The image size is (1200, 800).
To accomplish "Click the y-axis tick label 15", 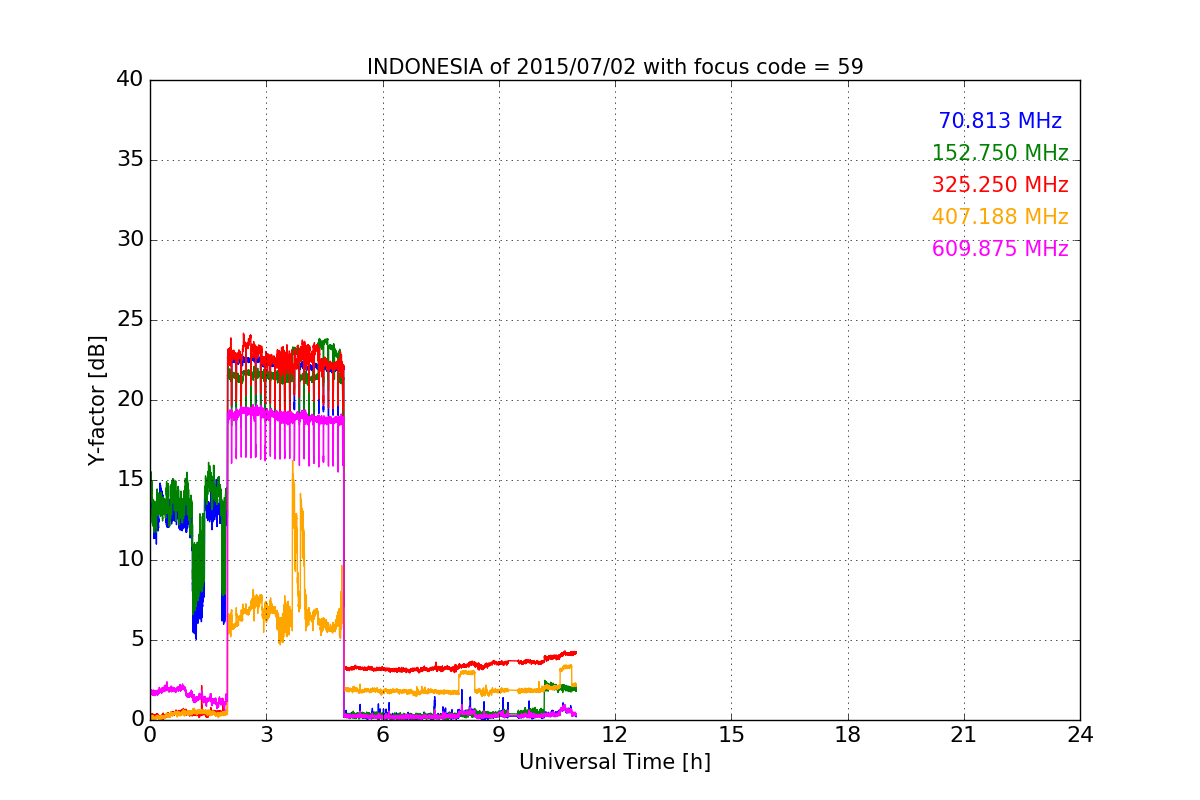I will (130, 480).
